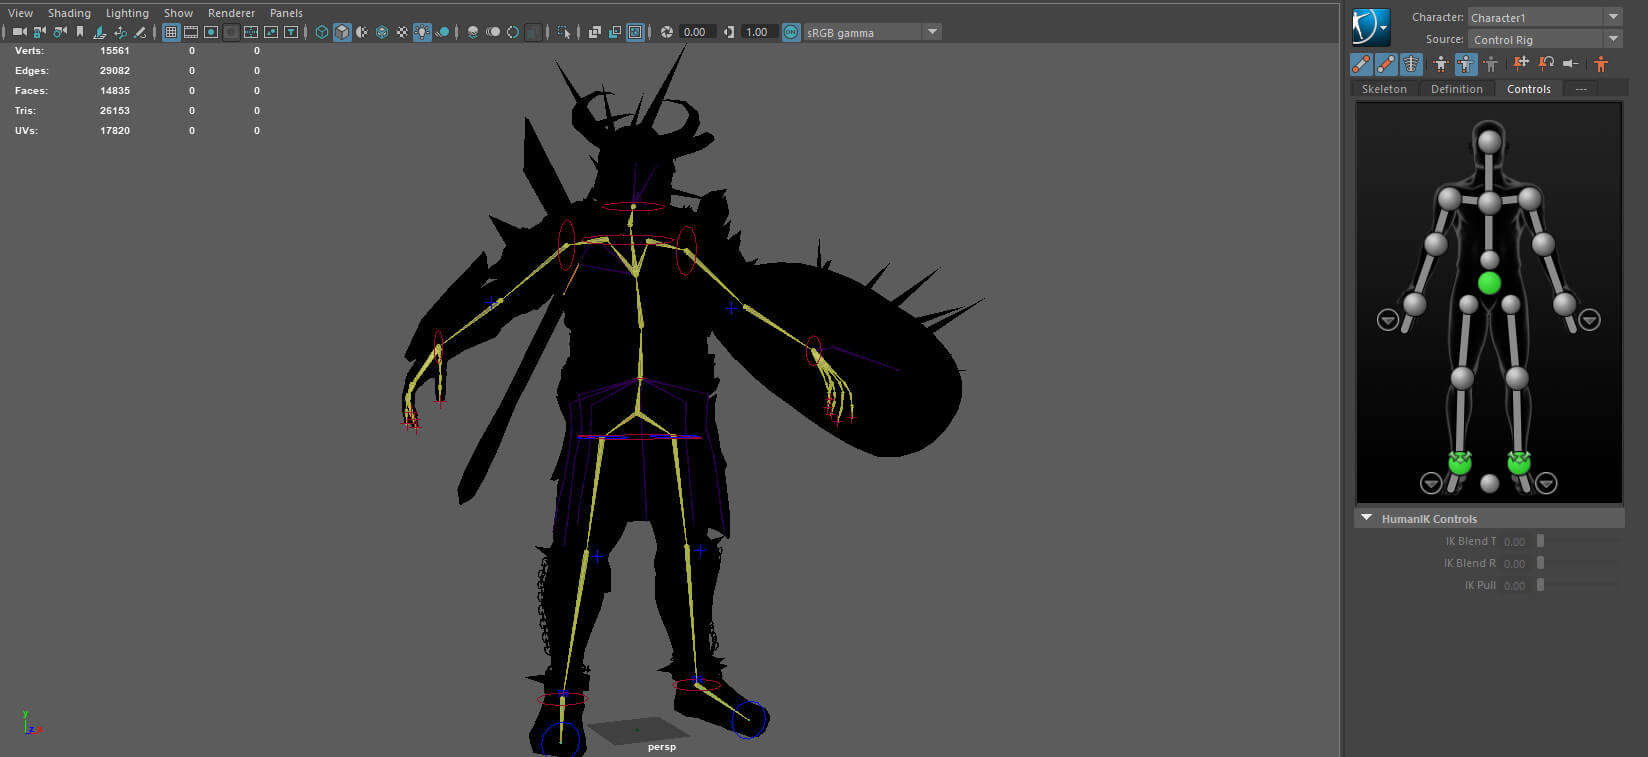Click the orange stance pose figure icon
1648x757 pixels.
1601,64
